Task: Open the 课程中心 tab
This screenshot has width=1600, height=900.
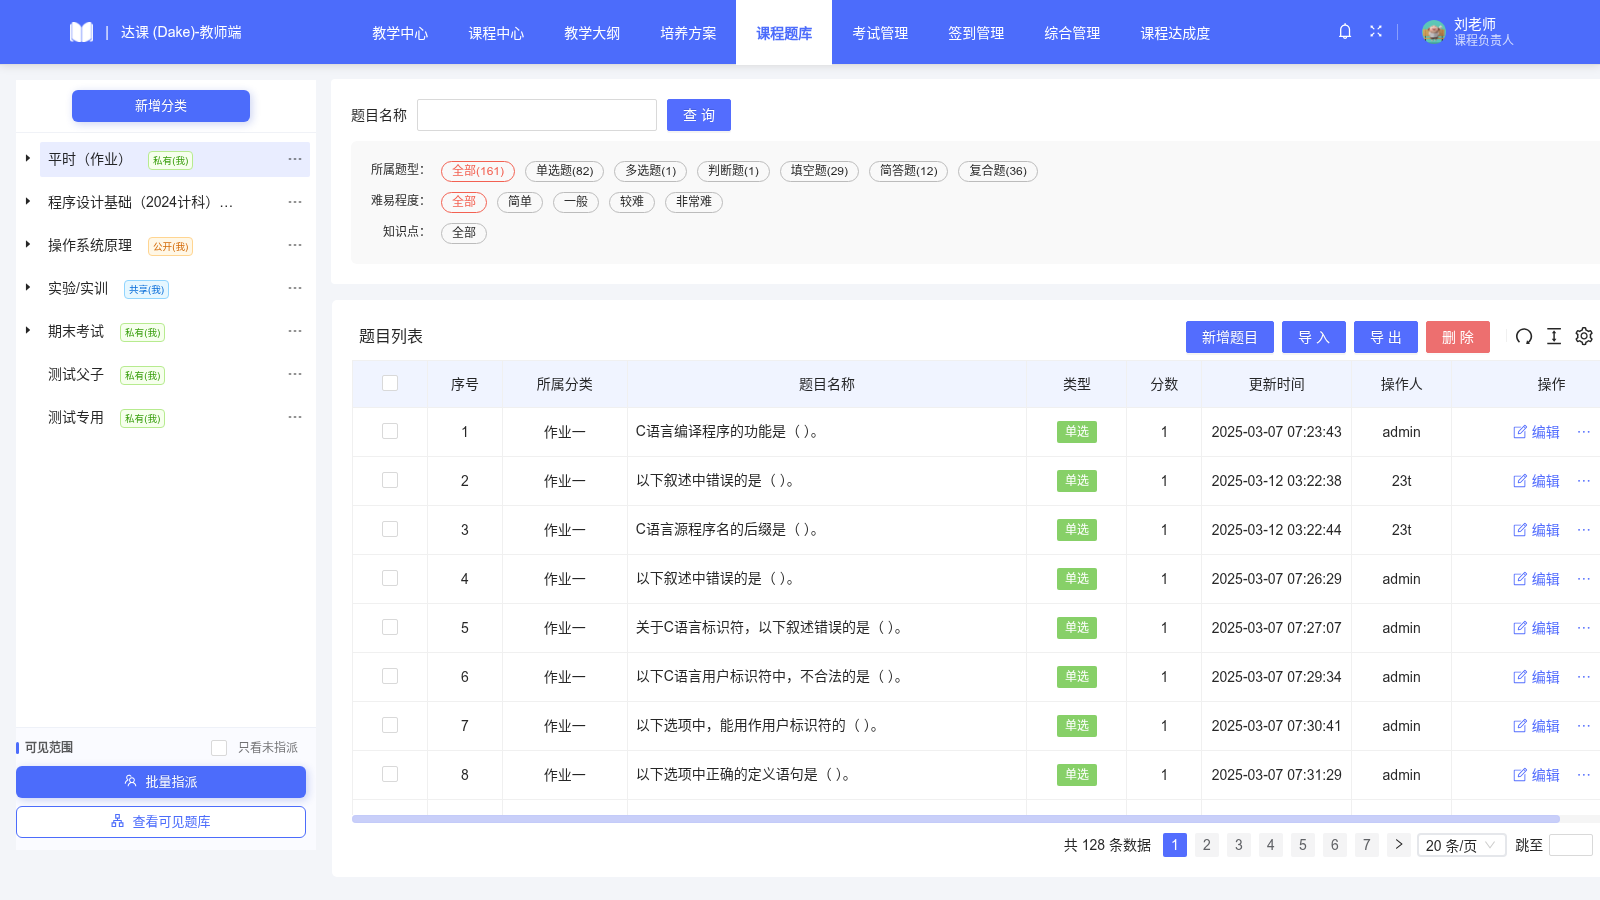Action: 496,33
